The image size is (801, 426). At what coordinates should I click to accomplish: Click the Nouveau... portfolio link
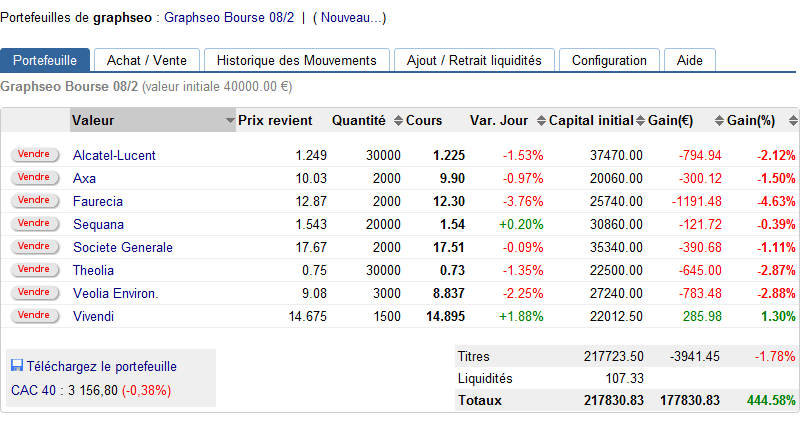[x=349, y=17]
